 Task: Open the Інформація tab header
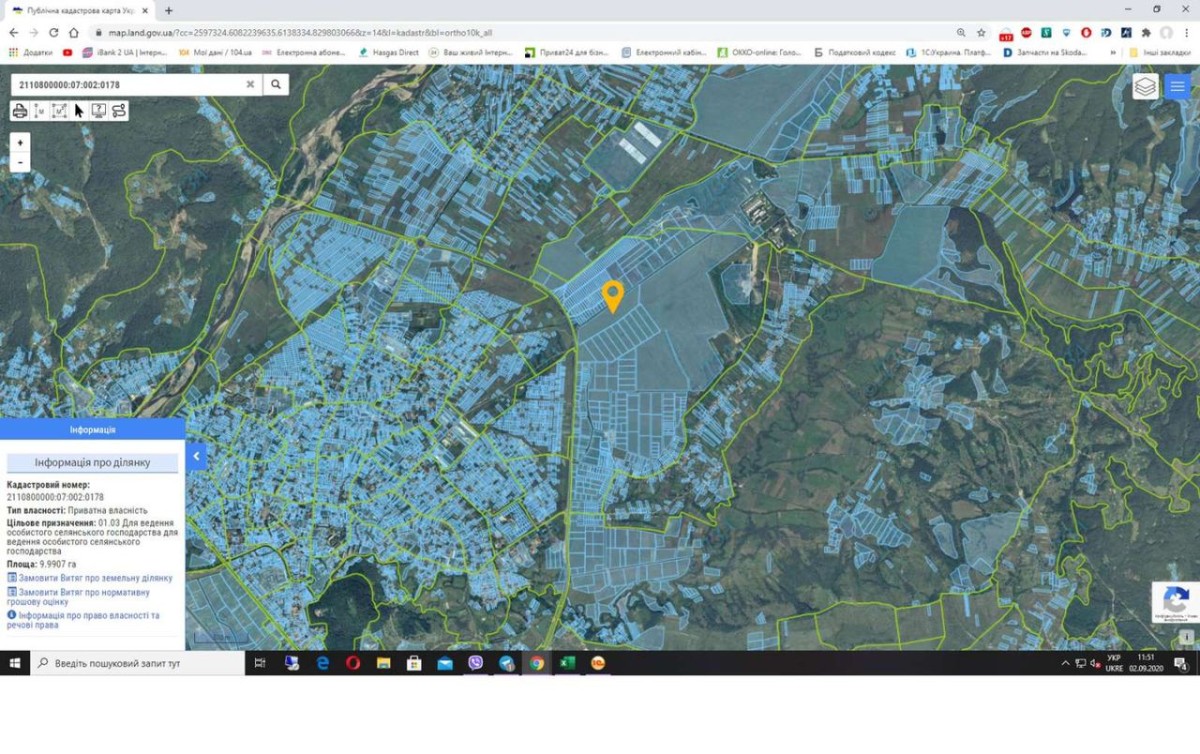coord(92,429)
